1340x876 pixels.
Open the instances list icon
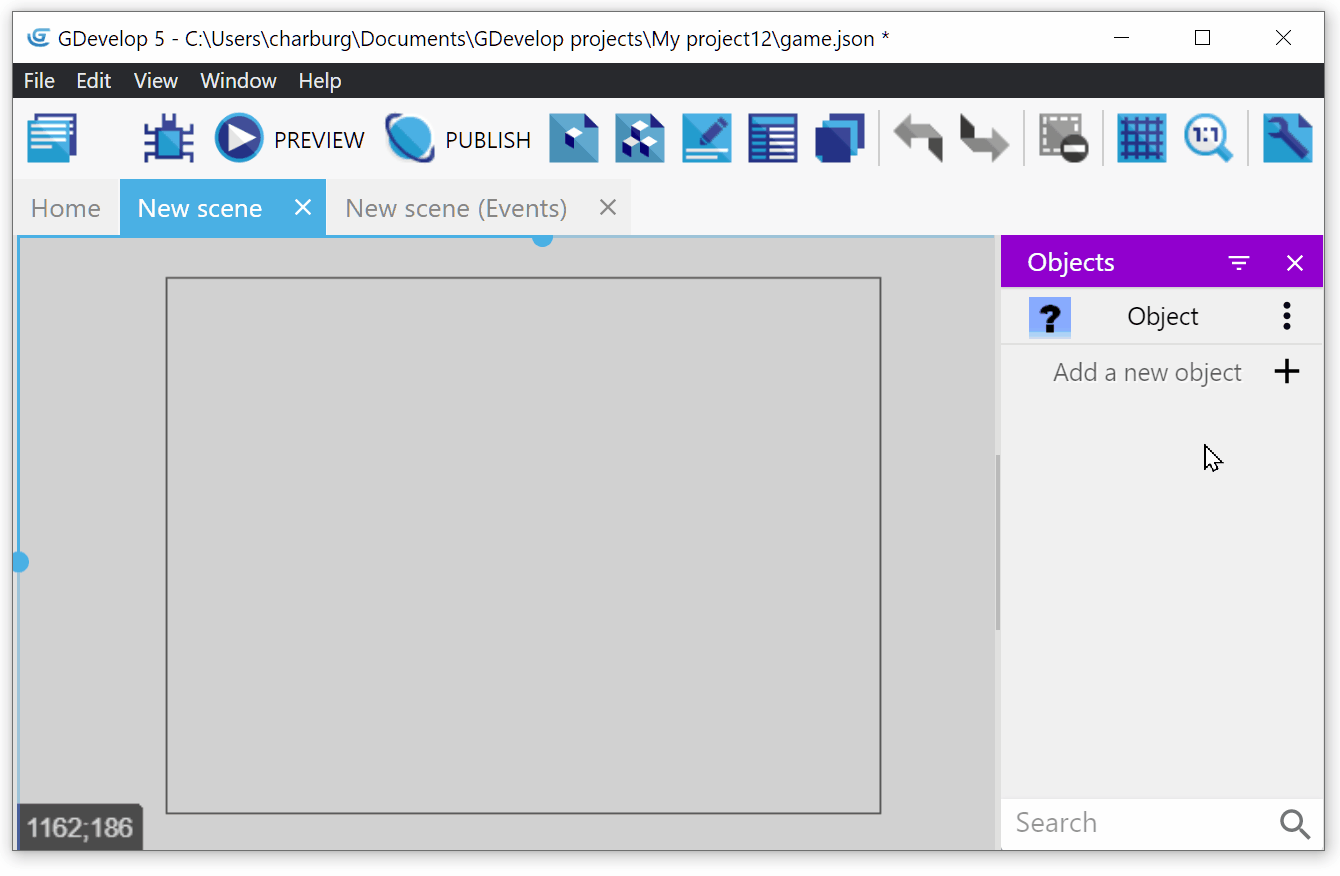tap(773, 139)
